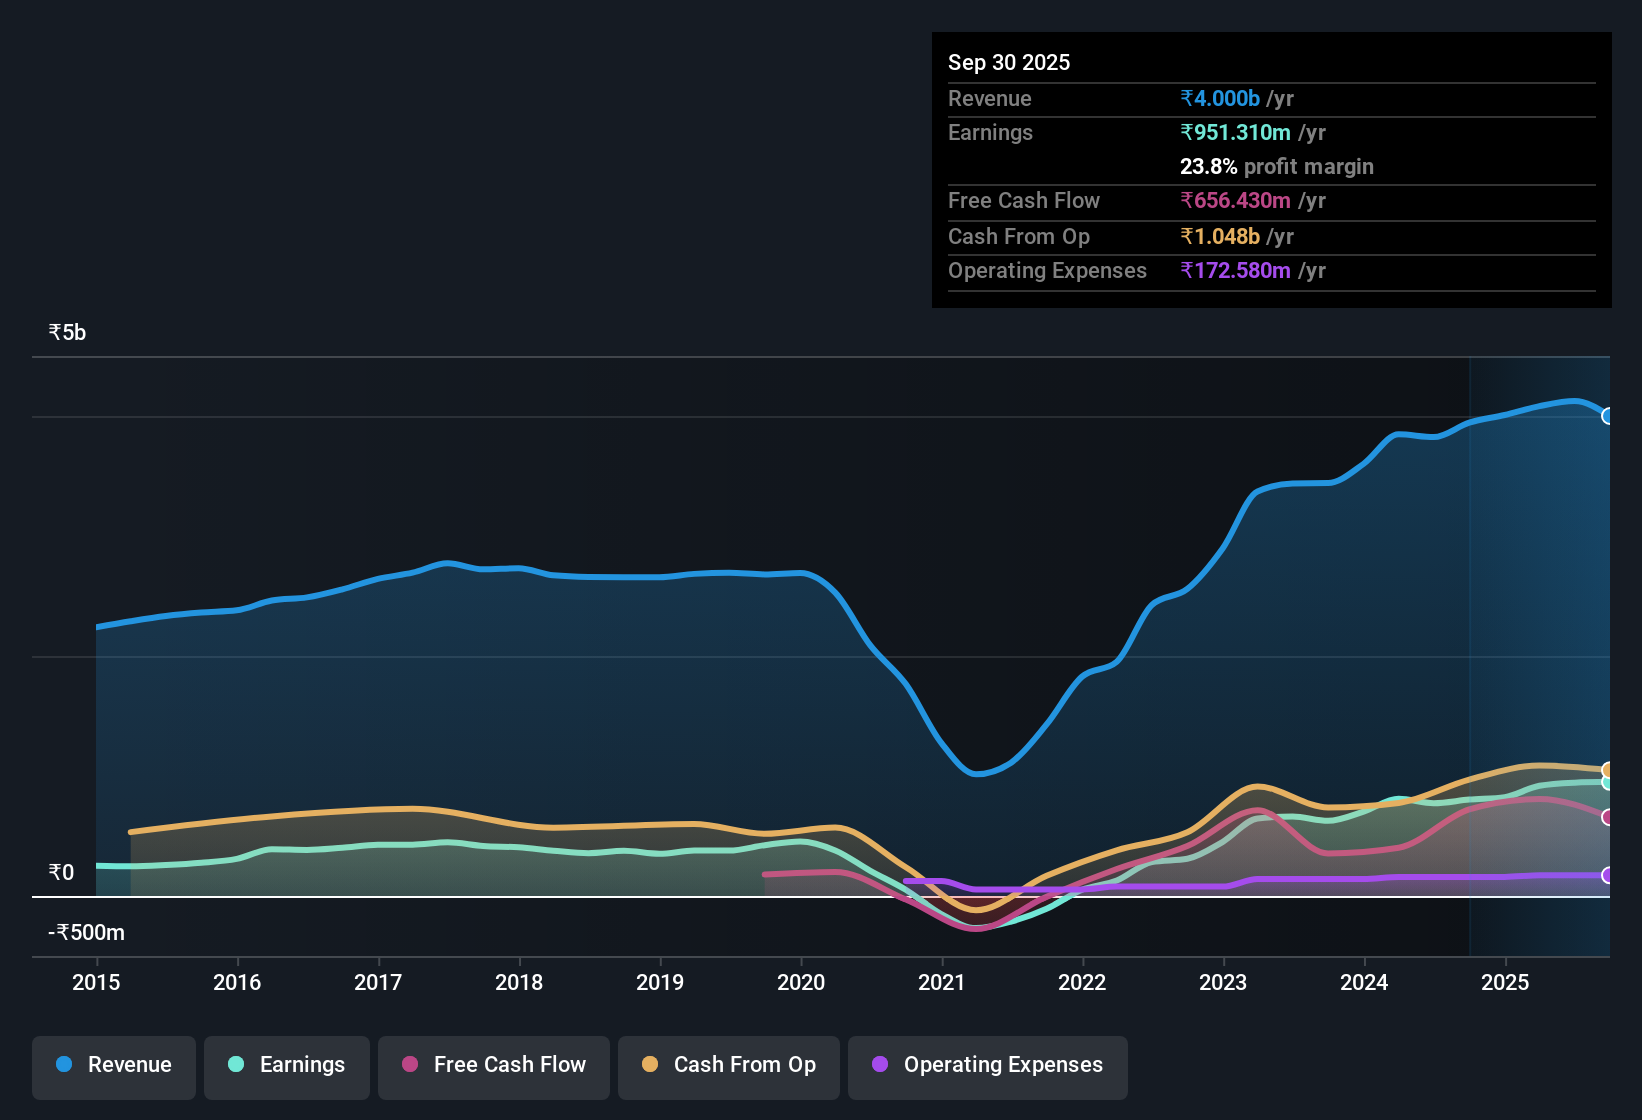Toggle the Free Cash Flow series visibility
1642x1120 pixels.
(493, 1065)
